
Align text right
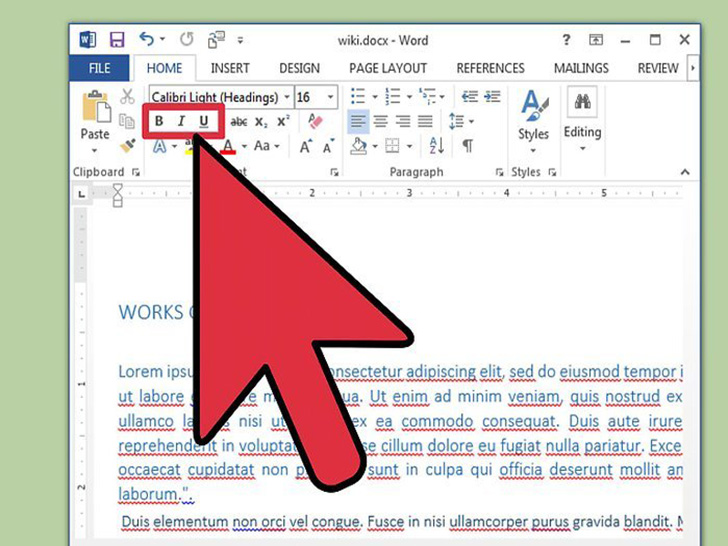point(403,121)
